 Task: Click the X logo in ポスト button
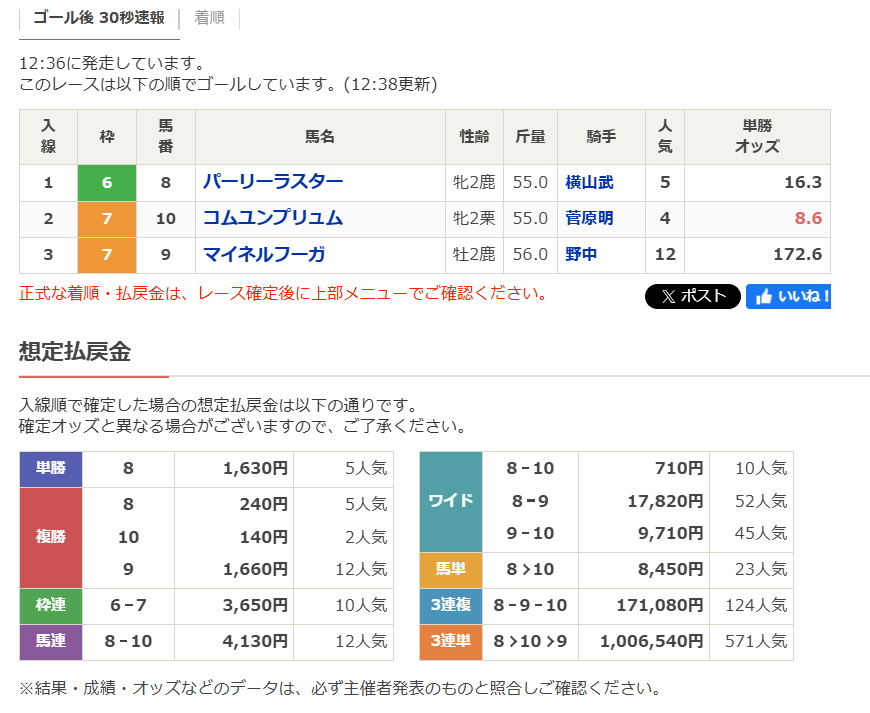tap(668, 297)
